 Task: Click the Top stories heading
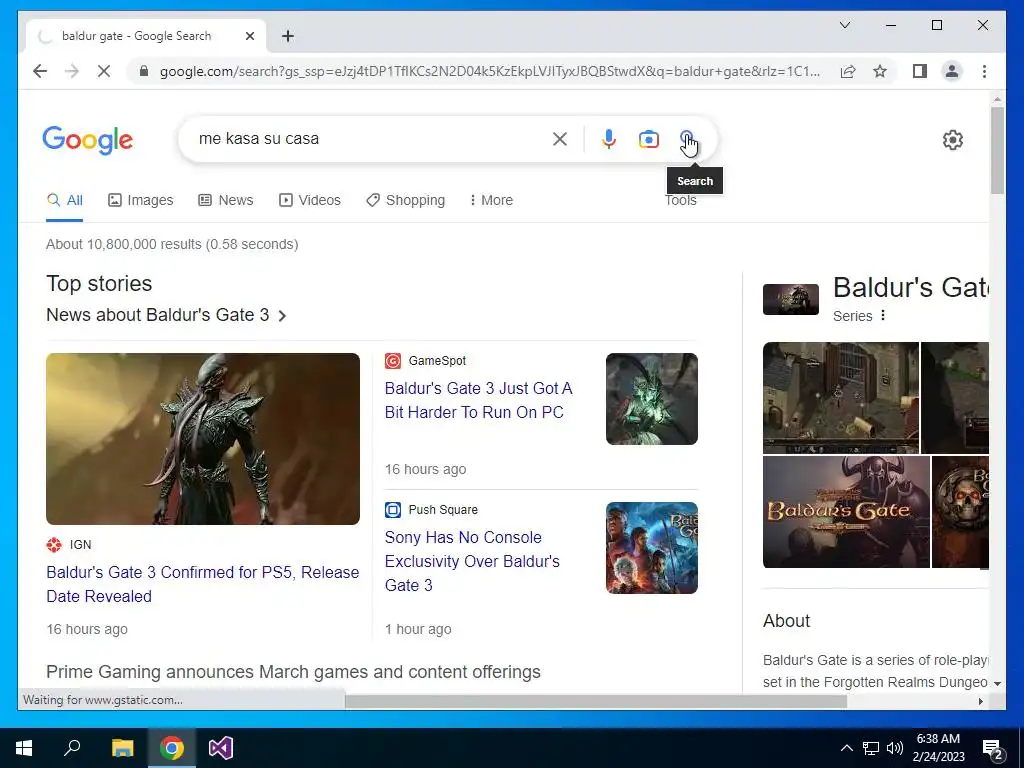pyautogui.click(x=99, y=283)
